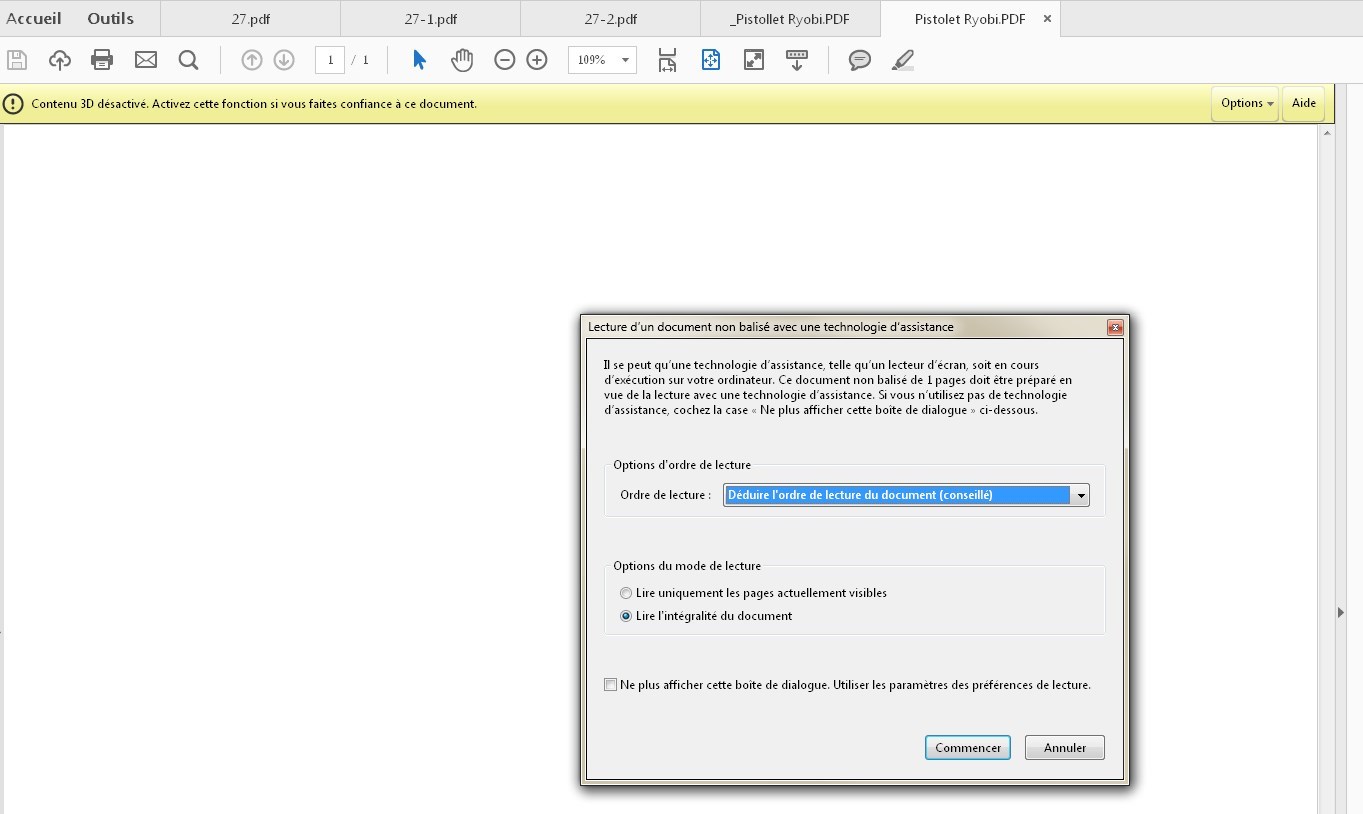1363x814 pixels.
Task: Select 'Lire l'intégralité du document' option
Action: [706, 616]
